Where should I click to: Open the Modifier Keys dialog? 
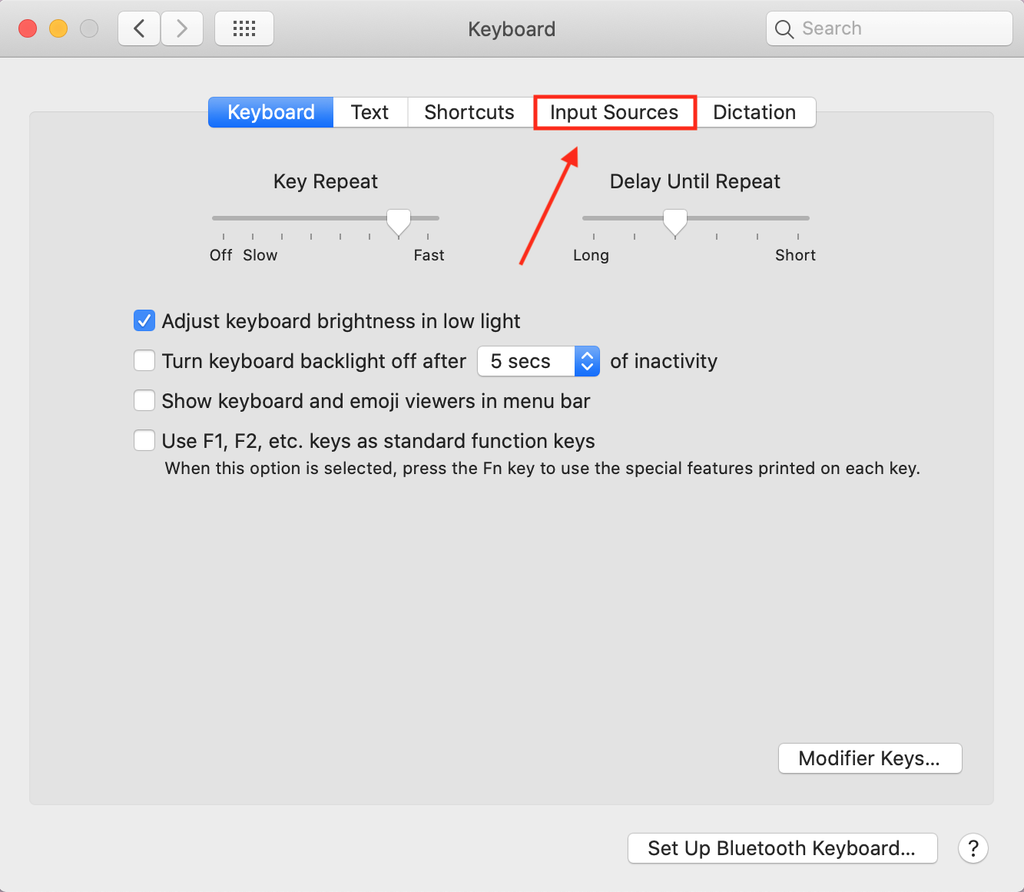(x=869, y=758)
